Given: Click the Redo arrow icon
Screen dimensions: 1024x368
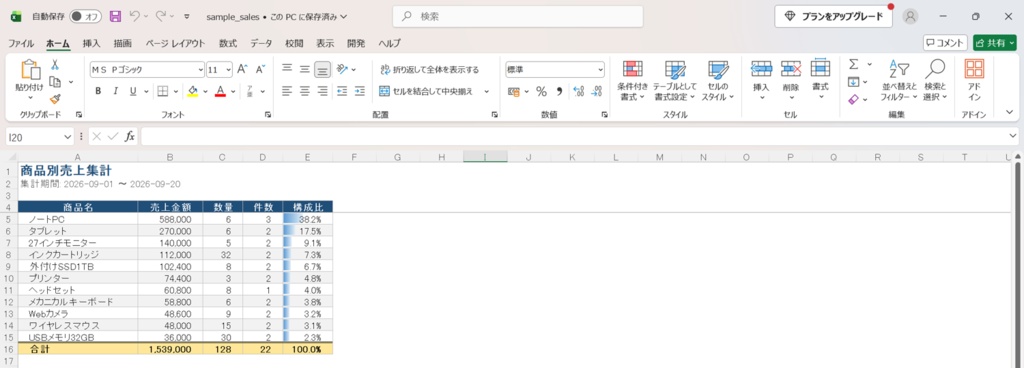Looking at the screenshot, I should [x=161, y=16].
